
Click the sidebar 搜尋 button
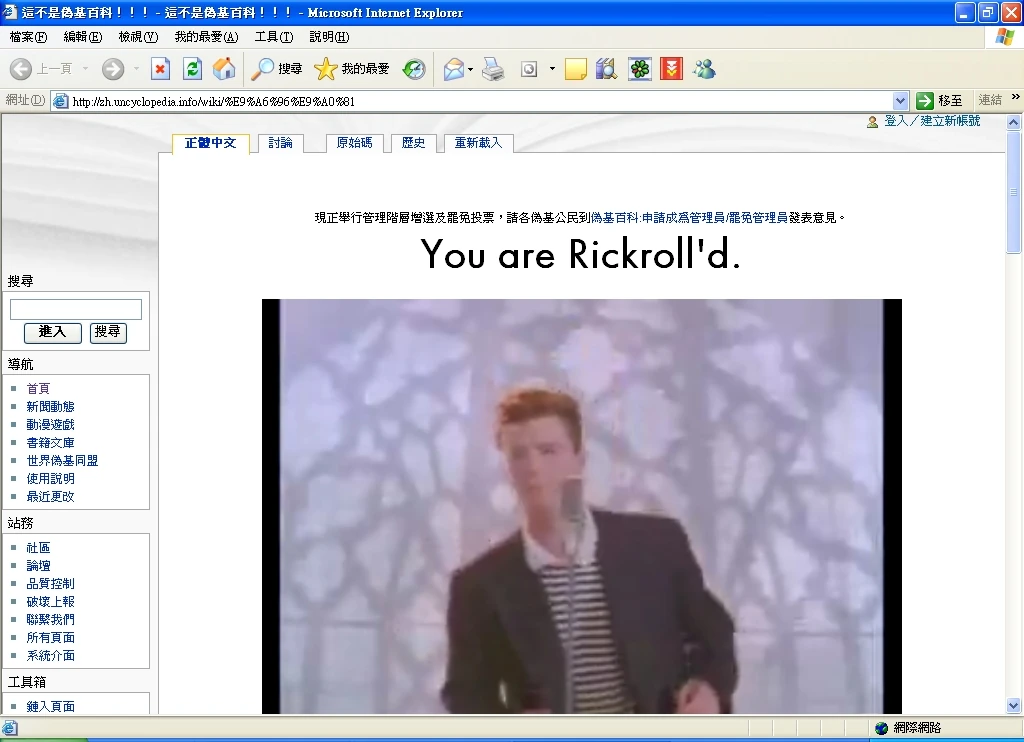coord(108,332)
